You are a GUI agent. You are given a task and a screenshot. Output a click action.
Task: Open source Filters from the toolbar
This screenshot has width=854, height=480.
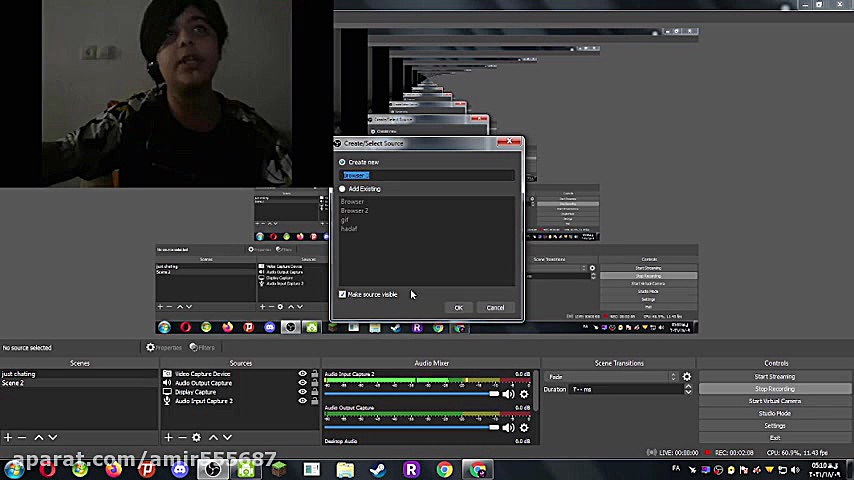[x=202, y=348]
